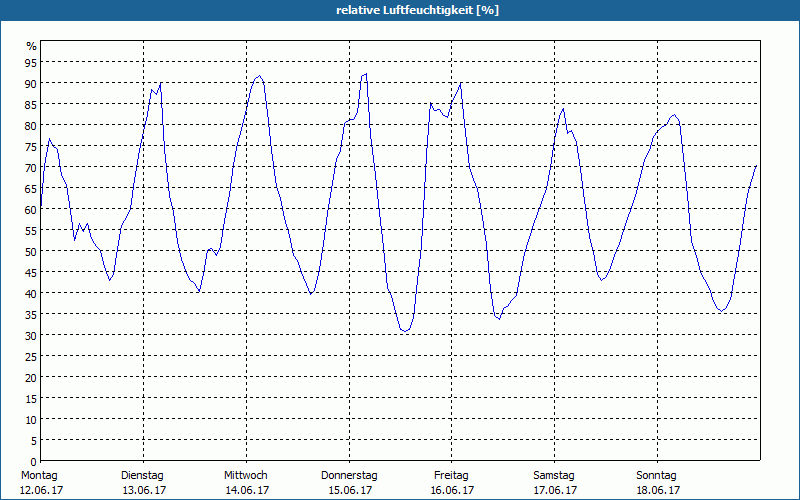Click the y-axis value 55

[31, 231]
